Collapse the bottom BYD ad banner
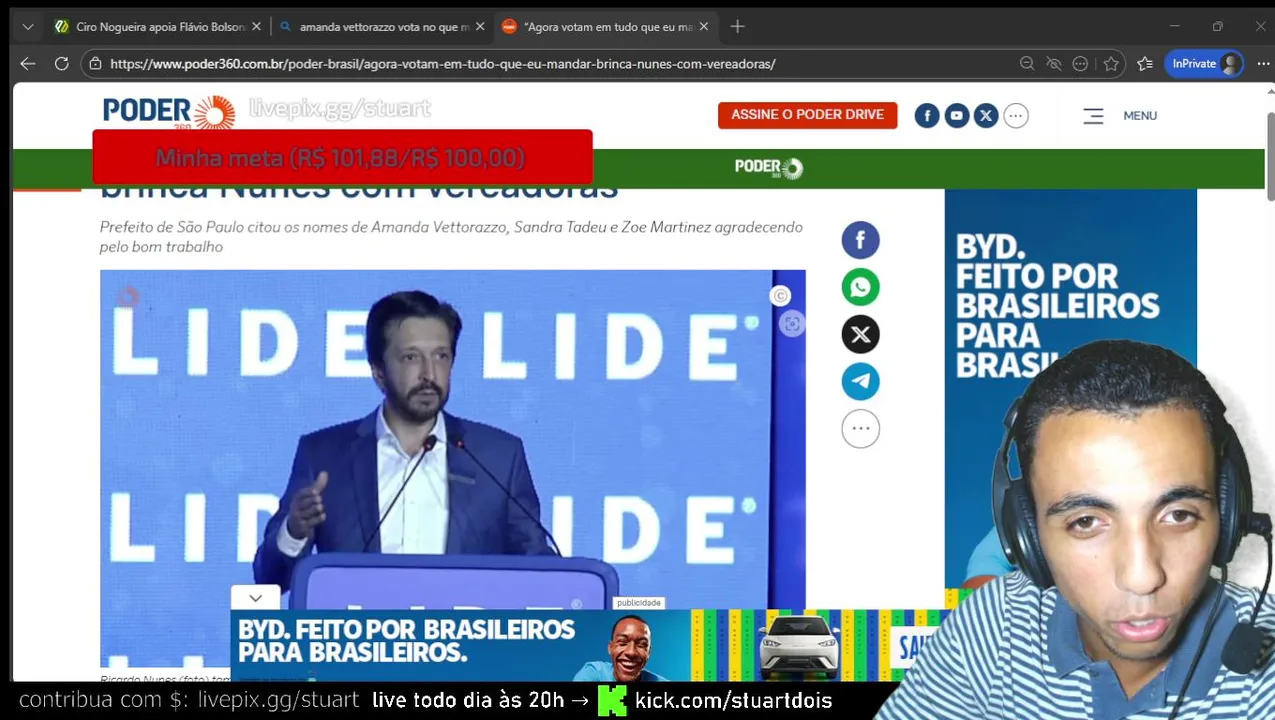Screen dimensions: 1275x720 point(255,598)
